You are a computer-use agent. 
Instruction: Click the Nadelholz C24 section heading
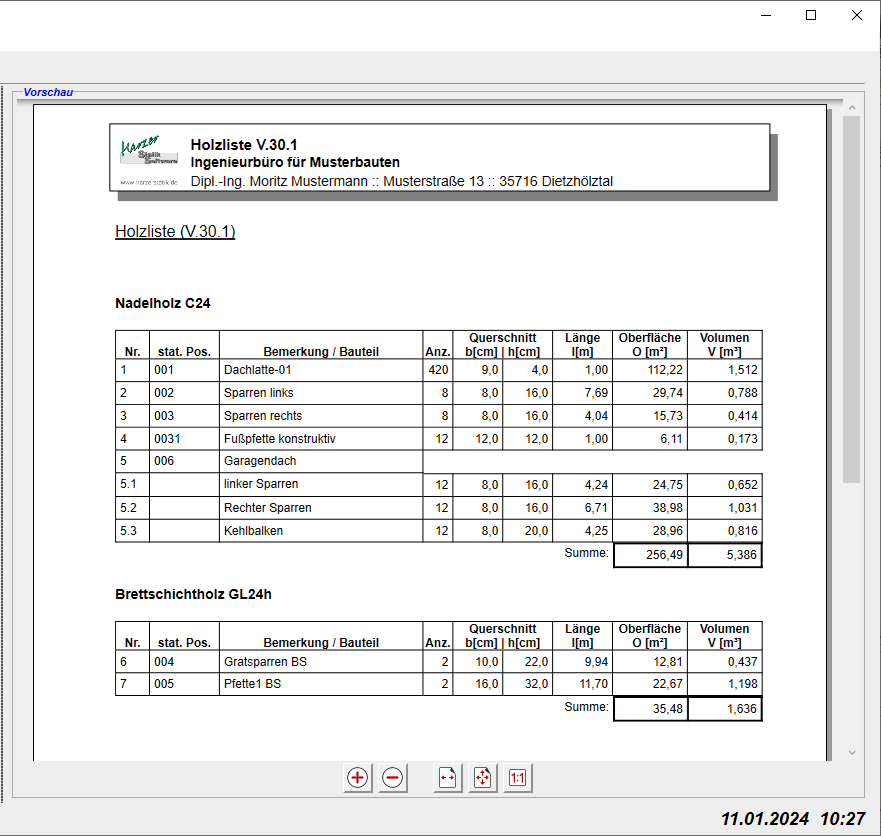click(x=163, y=303)
